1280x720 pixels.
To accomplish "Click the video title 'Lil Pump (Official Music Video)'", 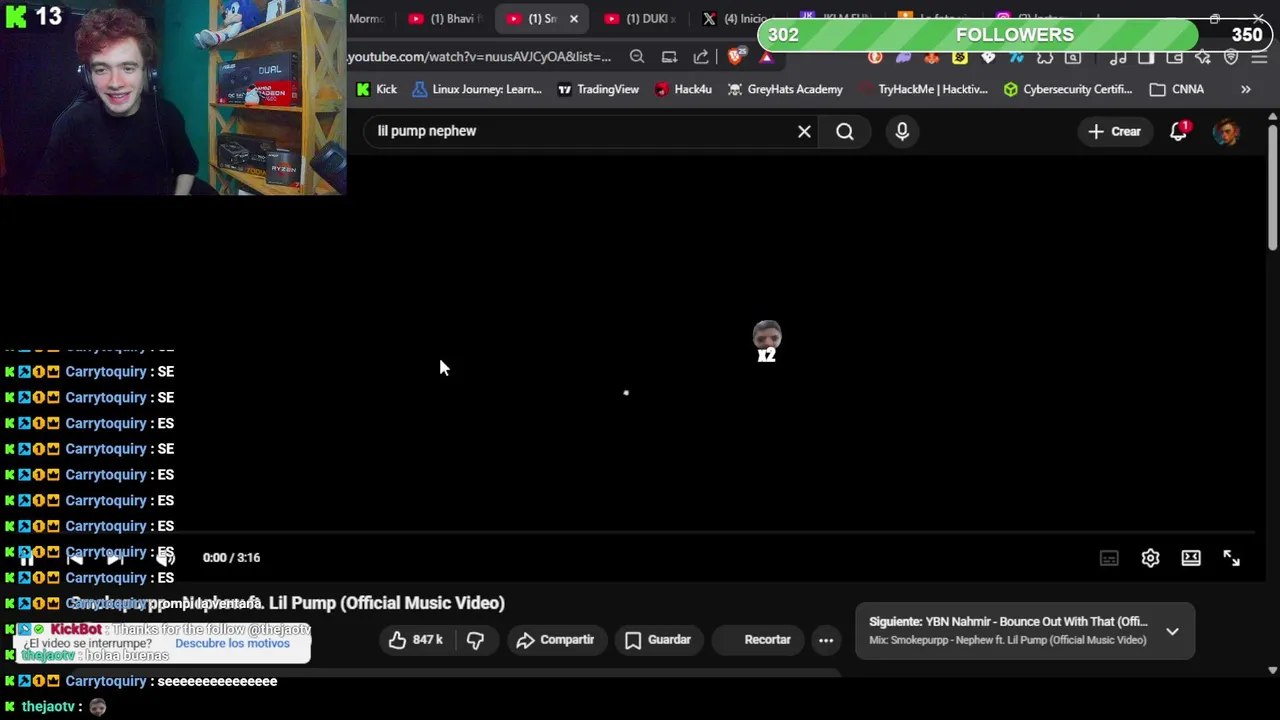I will 387,603.
